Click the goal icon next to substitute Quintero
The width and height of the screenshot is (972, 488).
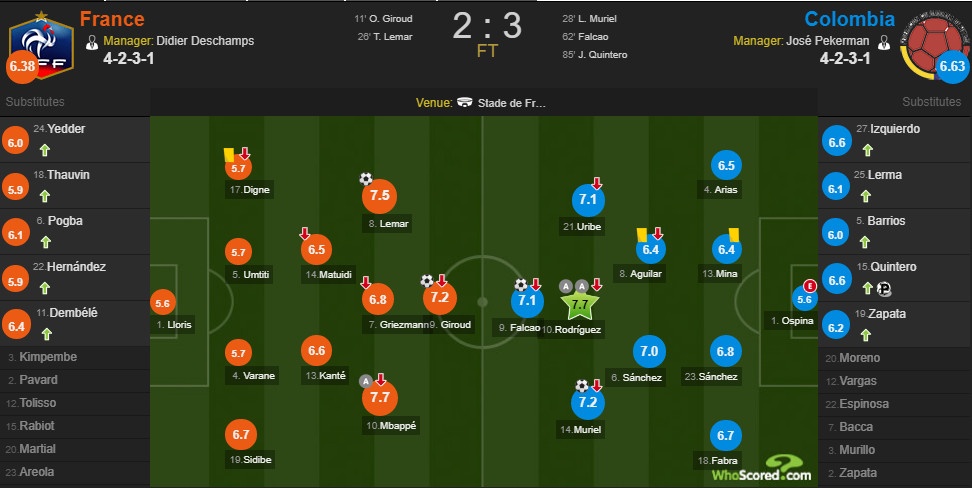[885, 289]
